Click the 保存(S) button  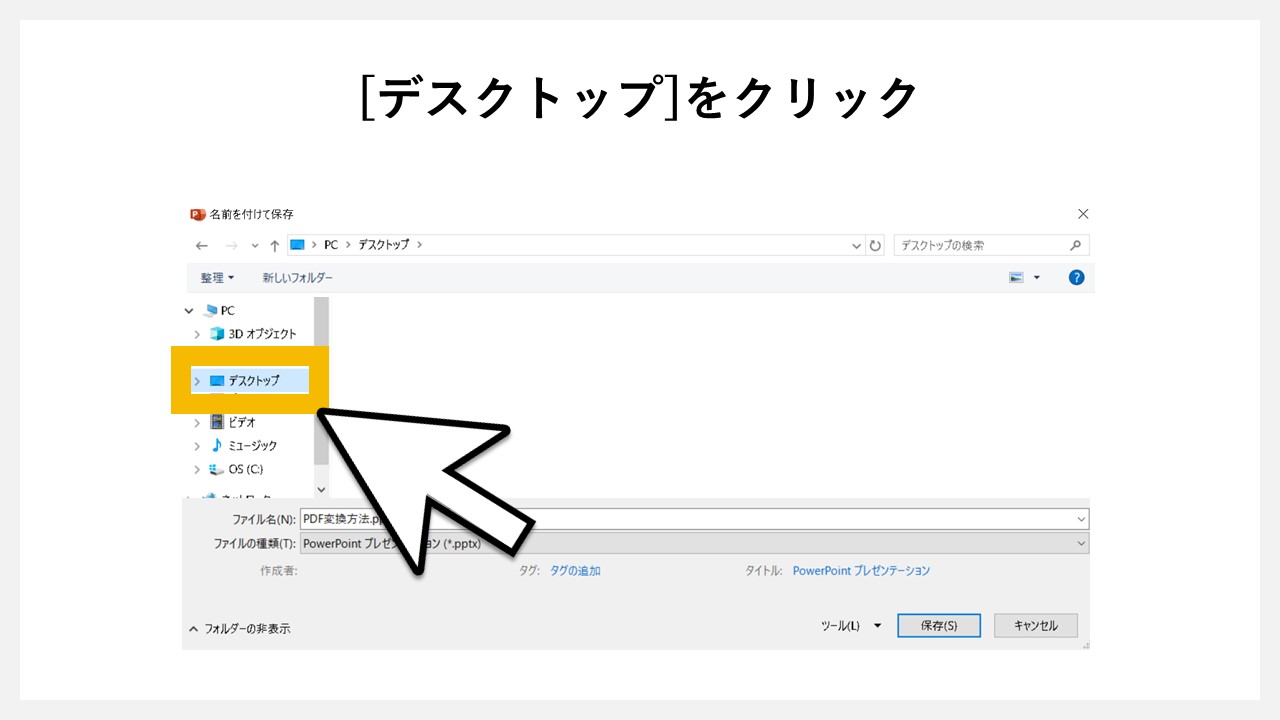pos(938,625)
